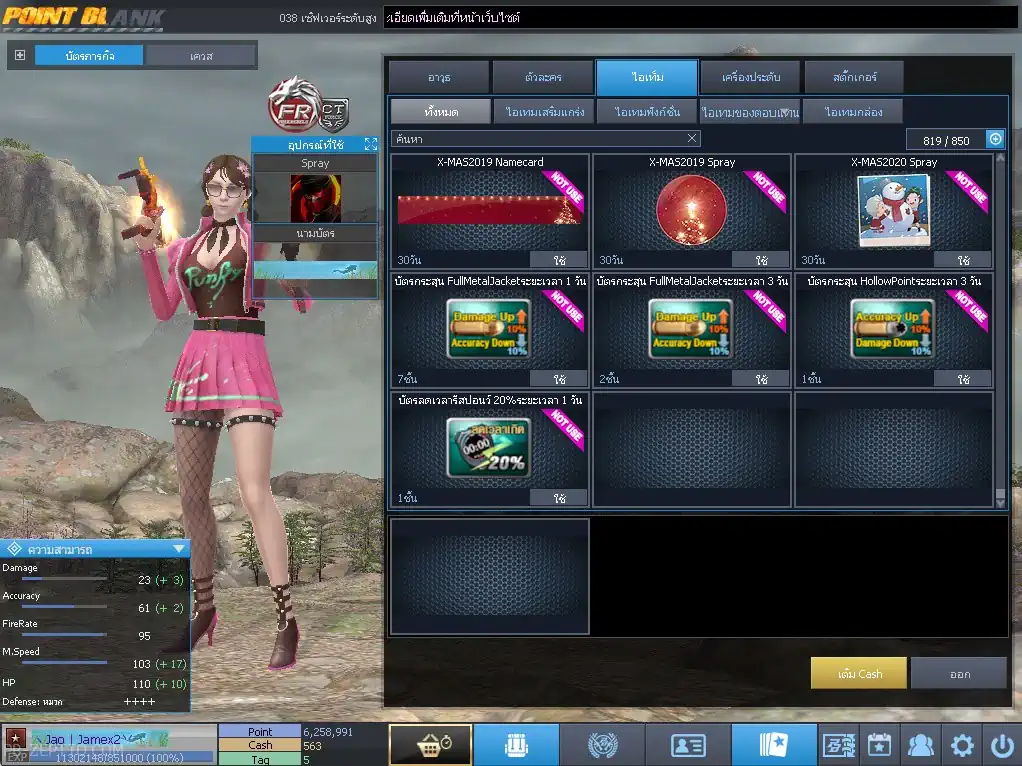Image resolution: width=1022 pixels, height=766 pixels.
Task: Switch to the ตัวละคร character tab
Action: pos(543,77)
